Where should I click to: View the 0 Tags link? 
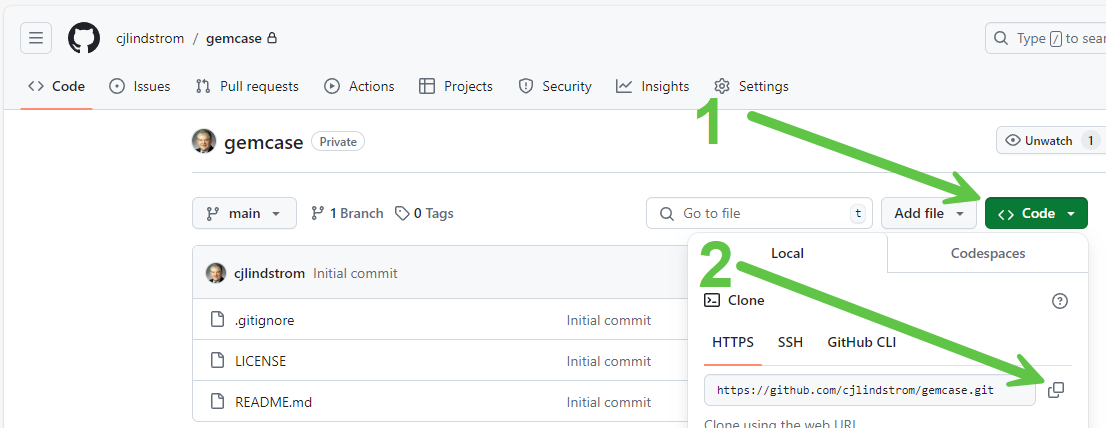pos(424,213)
